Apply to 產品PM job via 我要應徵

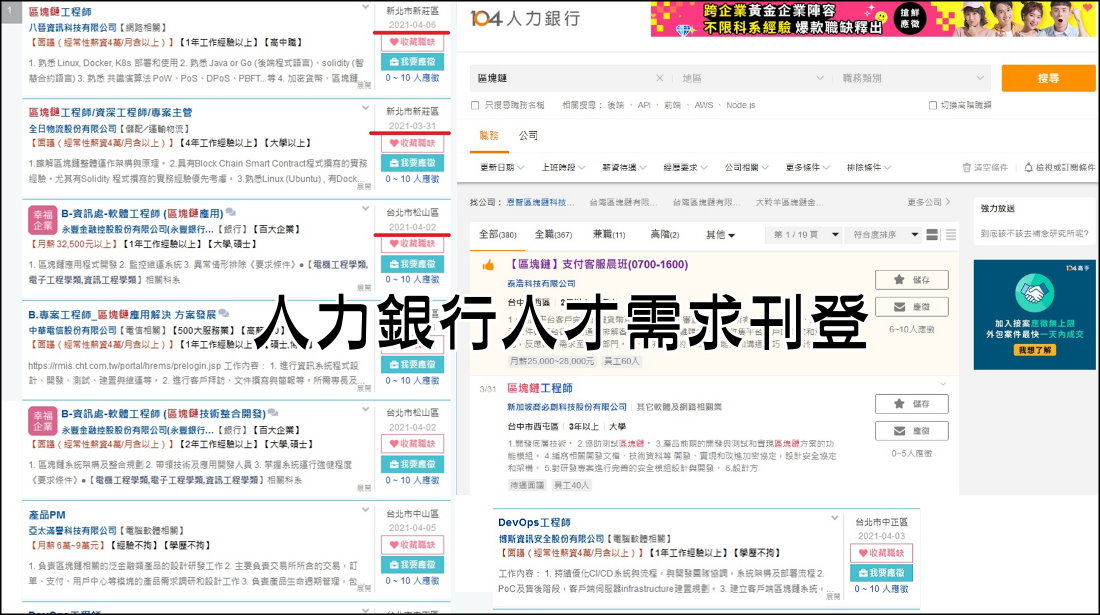point(412,565)
